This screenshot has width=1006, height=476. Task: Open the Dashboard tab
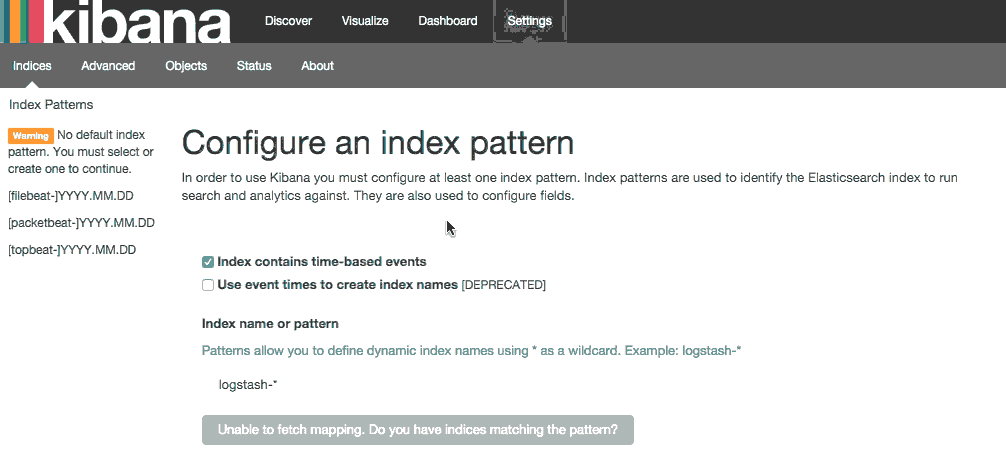(448, 21)
